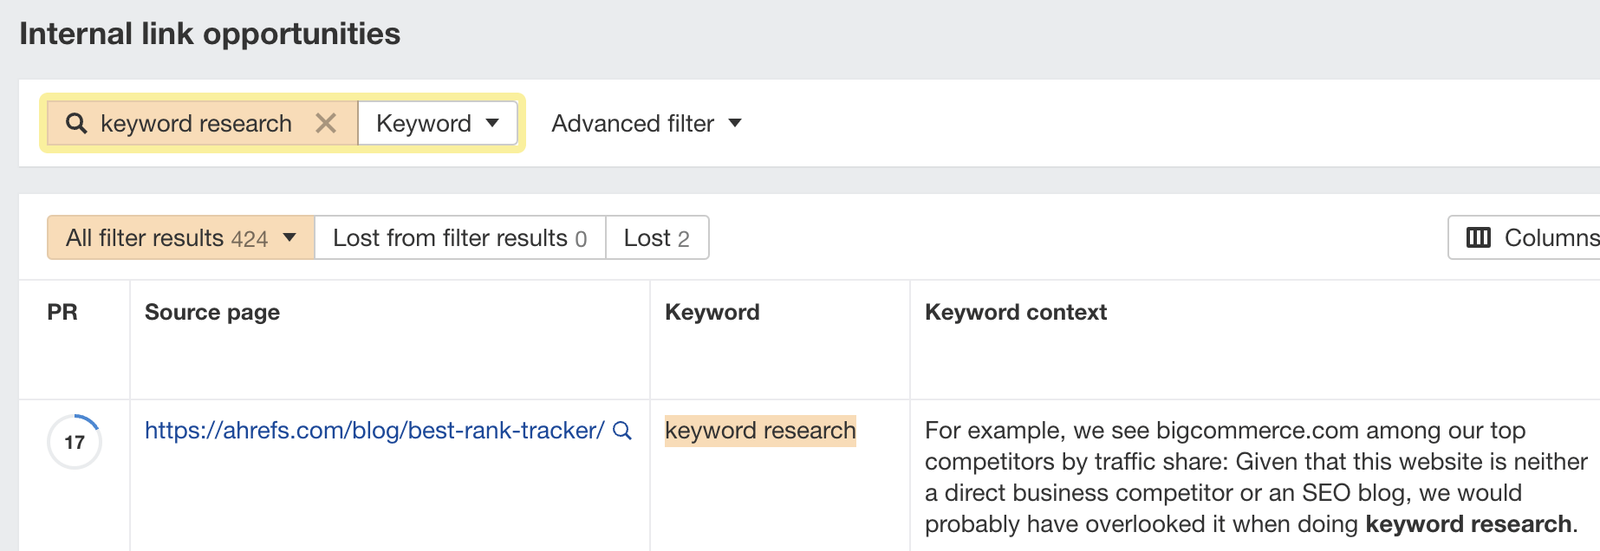Expand the Advanced filter menu
This screenshot has height=551, width=1600.
tap(633, 123)
